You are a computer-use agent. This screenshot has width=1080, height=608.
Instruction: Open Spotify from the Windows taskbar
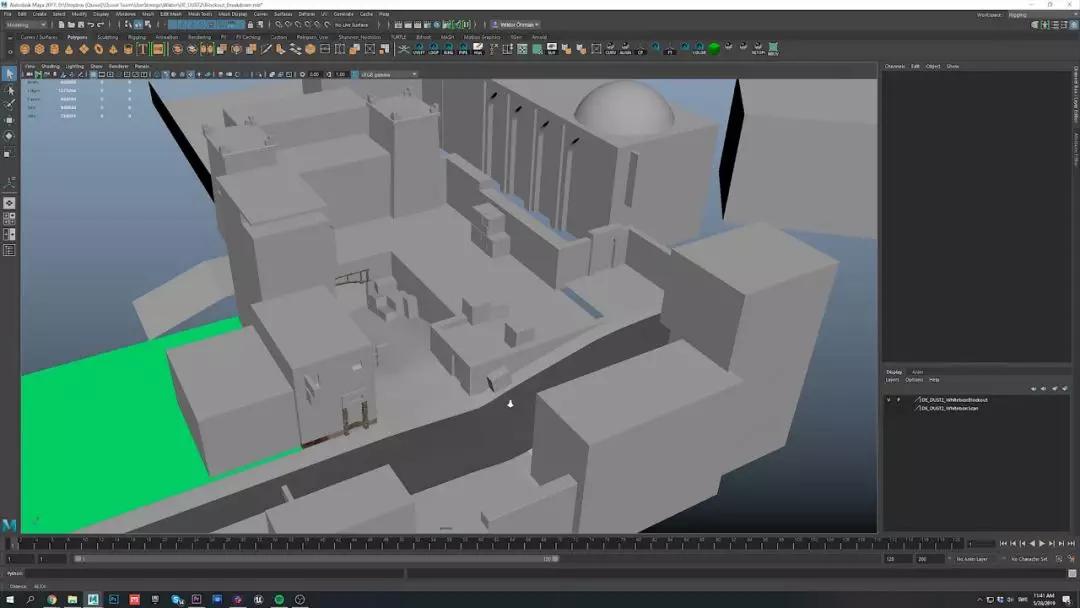(x=279, y=599)
